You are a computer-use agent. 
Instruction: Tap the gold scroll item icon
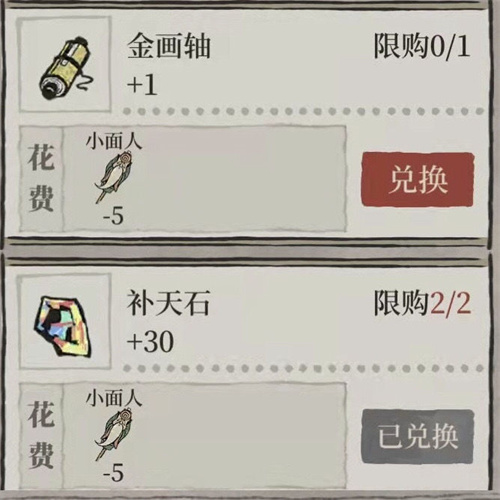pos(66,68)
